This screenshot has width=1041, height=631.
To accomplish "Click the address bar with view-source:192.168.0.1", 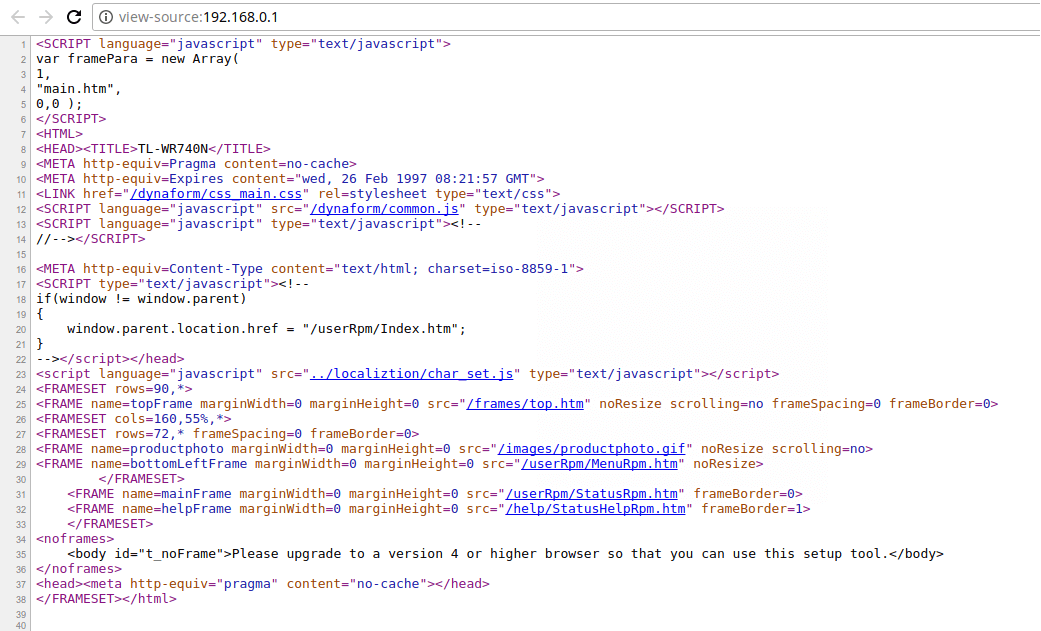I will tap(568, 17).
